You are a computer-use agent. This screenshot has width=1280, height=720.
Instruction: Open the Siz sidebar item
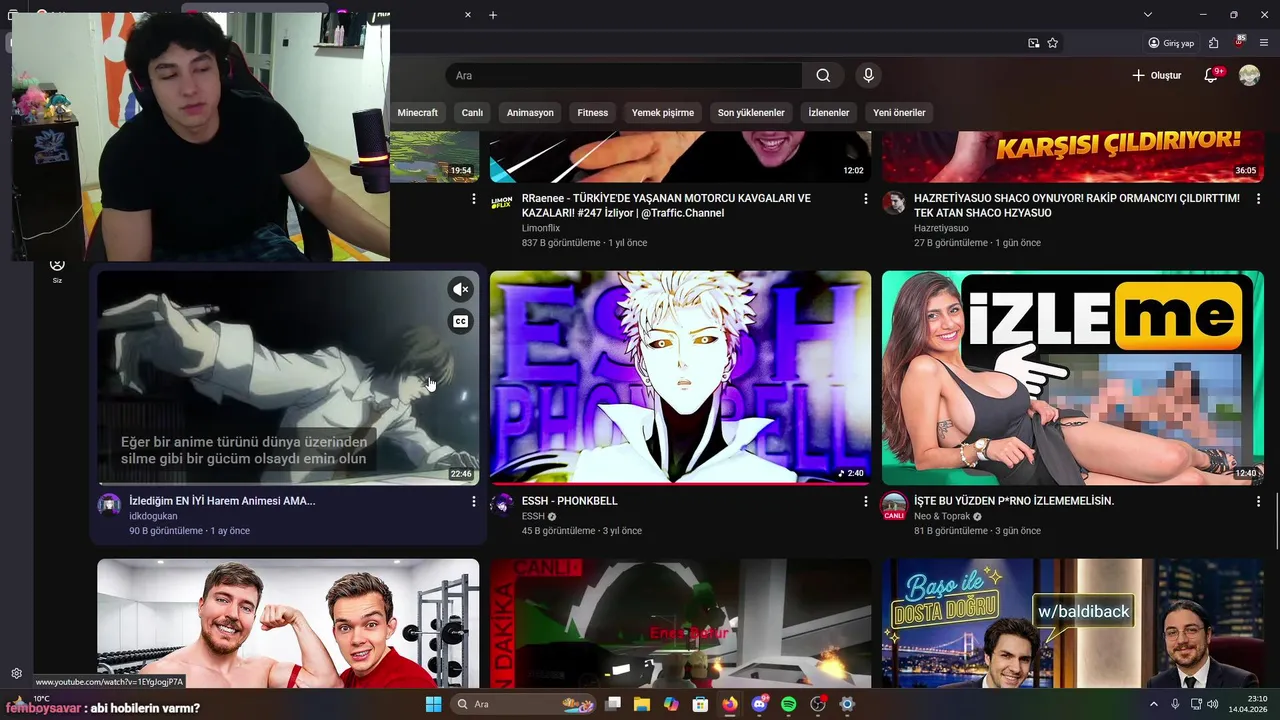57,269
